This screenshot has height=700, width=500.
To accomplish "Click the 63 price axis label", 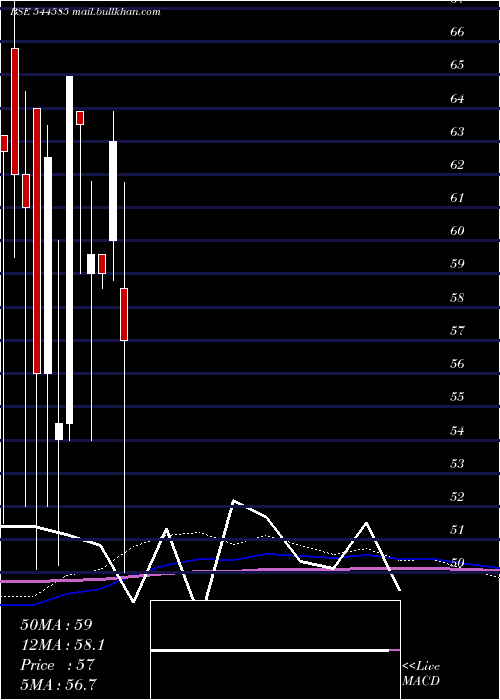I will tap(457, 131).
